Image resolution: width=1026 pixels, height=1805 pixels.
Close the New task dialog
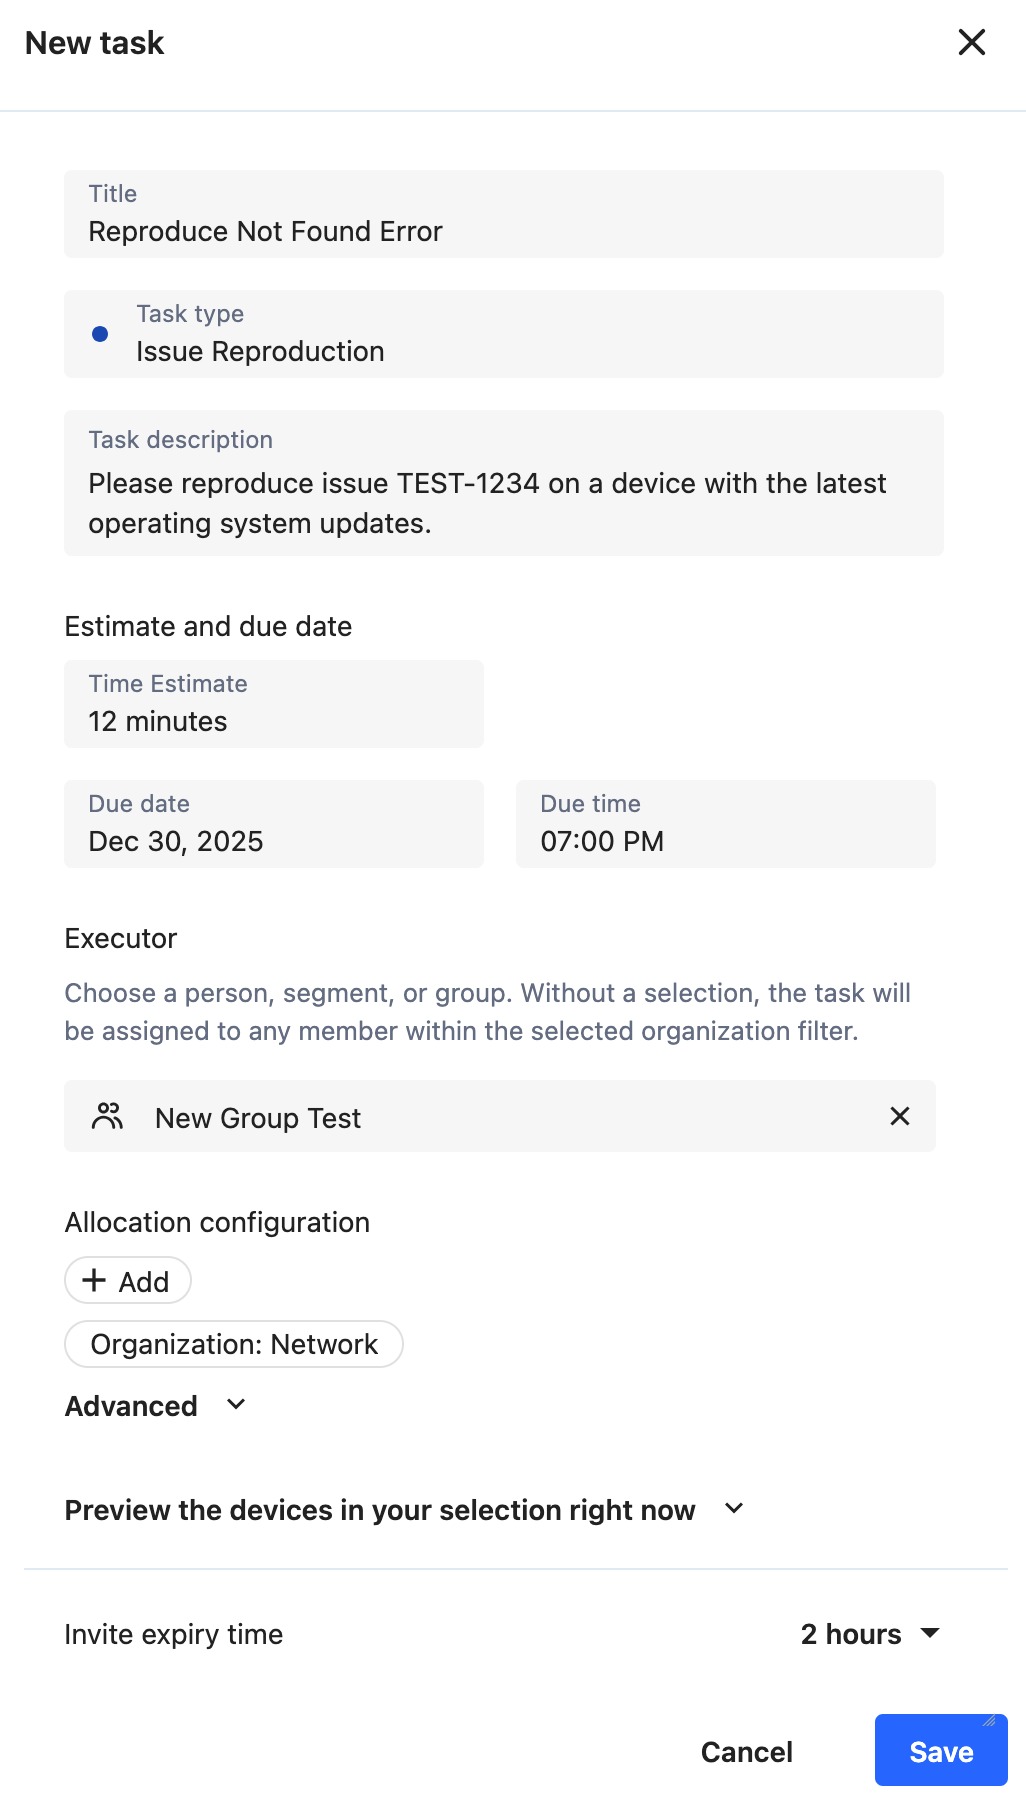(970, 42)
